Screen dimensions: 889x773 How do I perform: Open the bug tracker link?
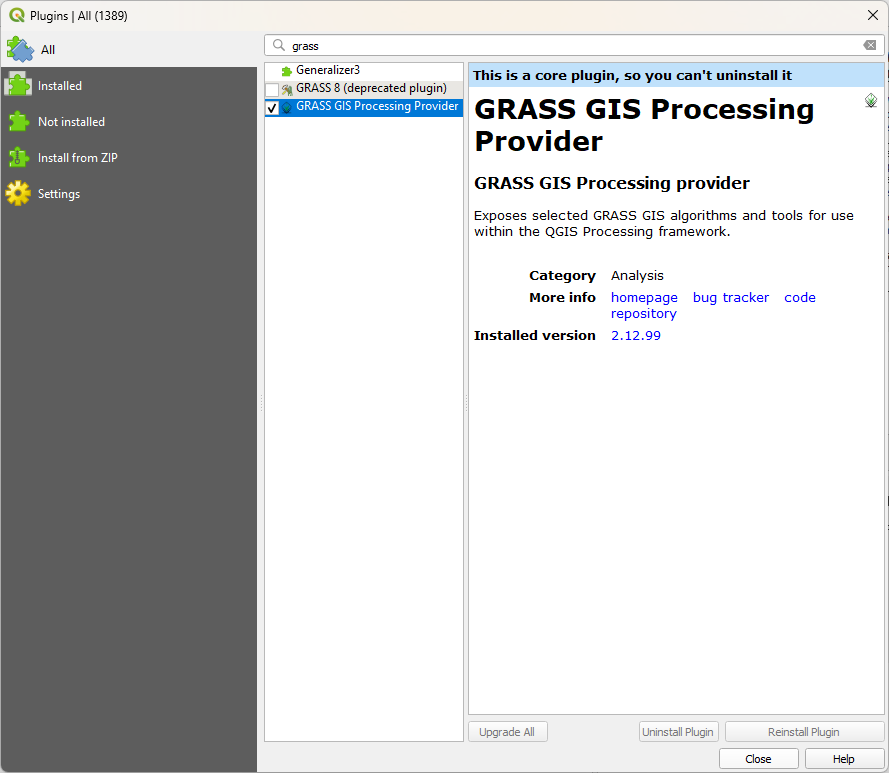click(731, 298)
